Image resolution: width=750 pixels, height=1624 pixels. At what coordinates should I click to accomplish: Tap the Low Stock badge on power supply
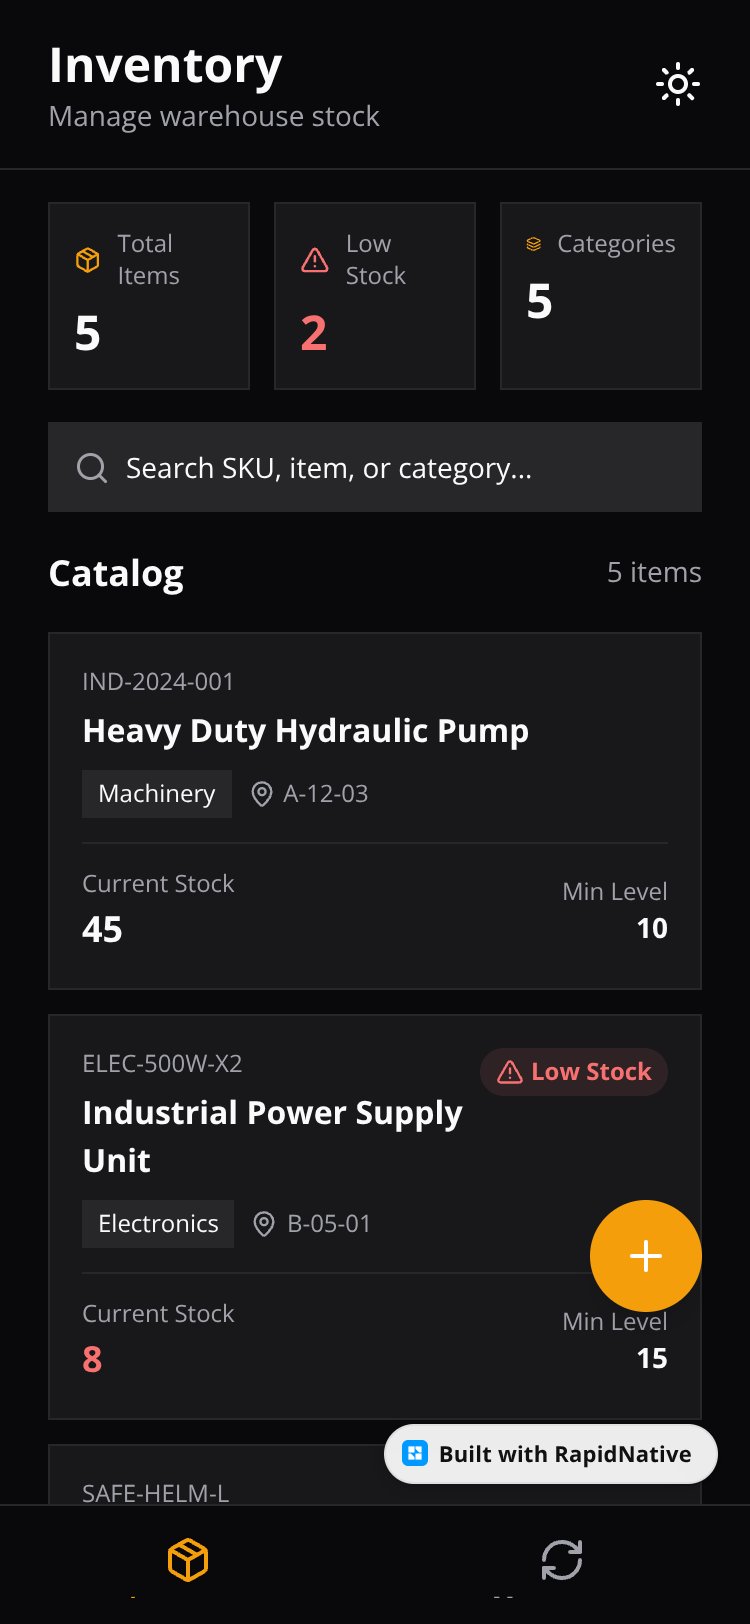coord(574,1072)
